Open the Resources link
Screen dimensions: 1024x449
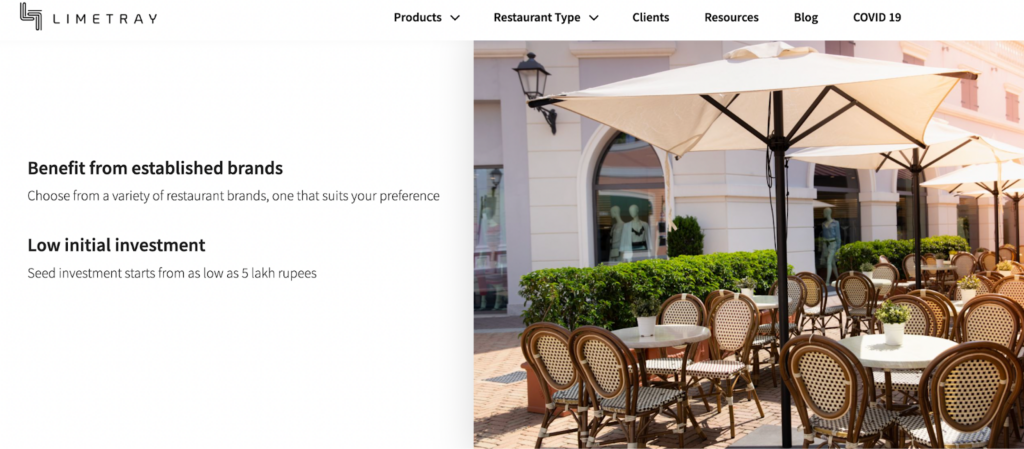731,18
